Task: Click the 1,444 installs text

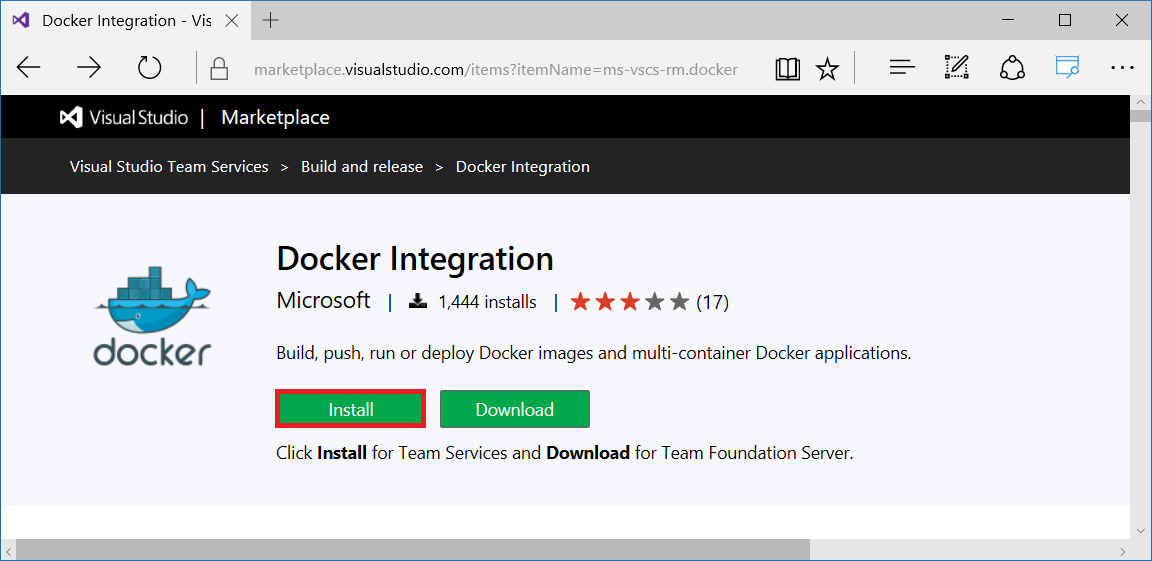Action: coord(487,302)
